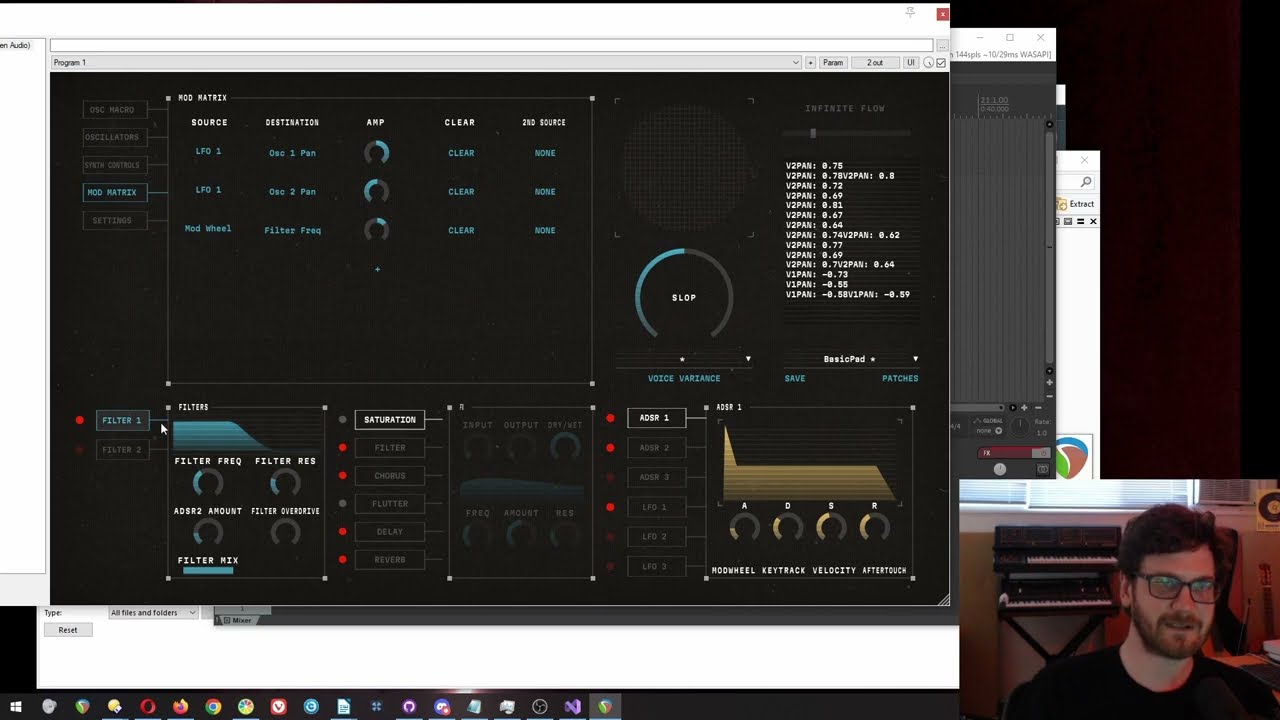Change the Filter Freq destination selector
The width and height of the screenshot is (1280, 720).
(292, 230)
